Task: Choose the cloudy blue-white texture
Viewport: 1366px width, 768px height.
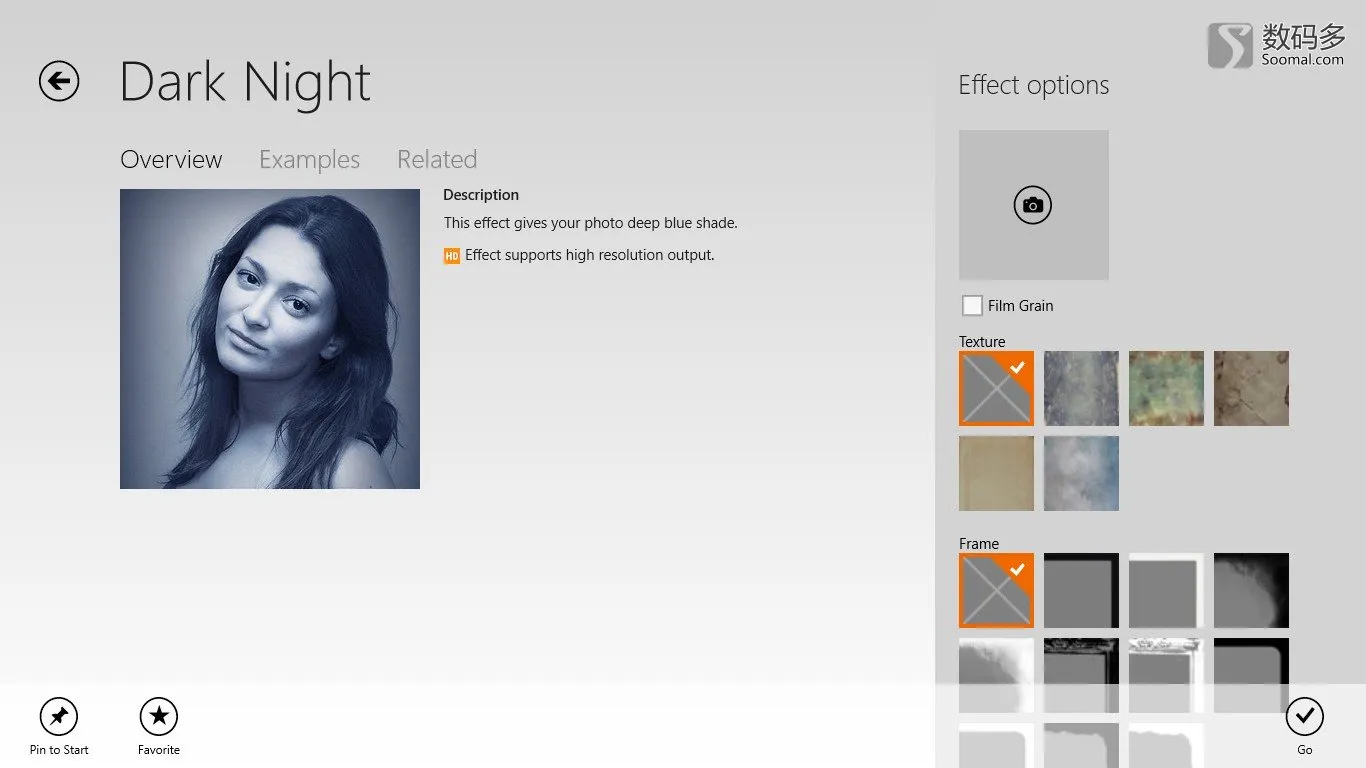Action: point(1081,473)
